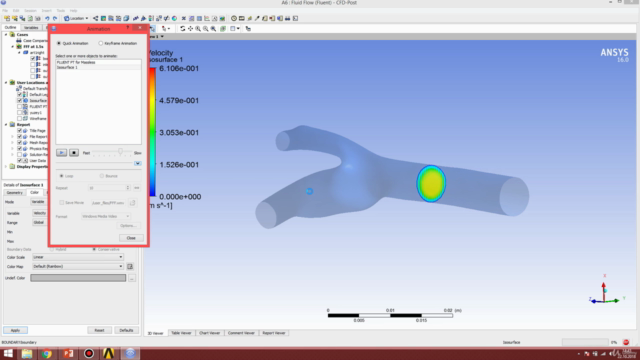
Task: Click the Color Map editor icon
Action: point(130,267)
